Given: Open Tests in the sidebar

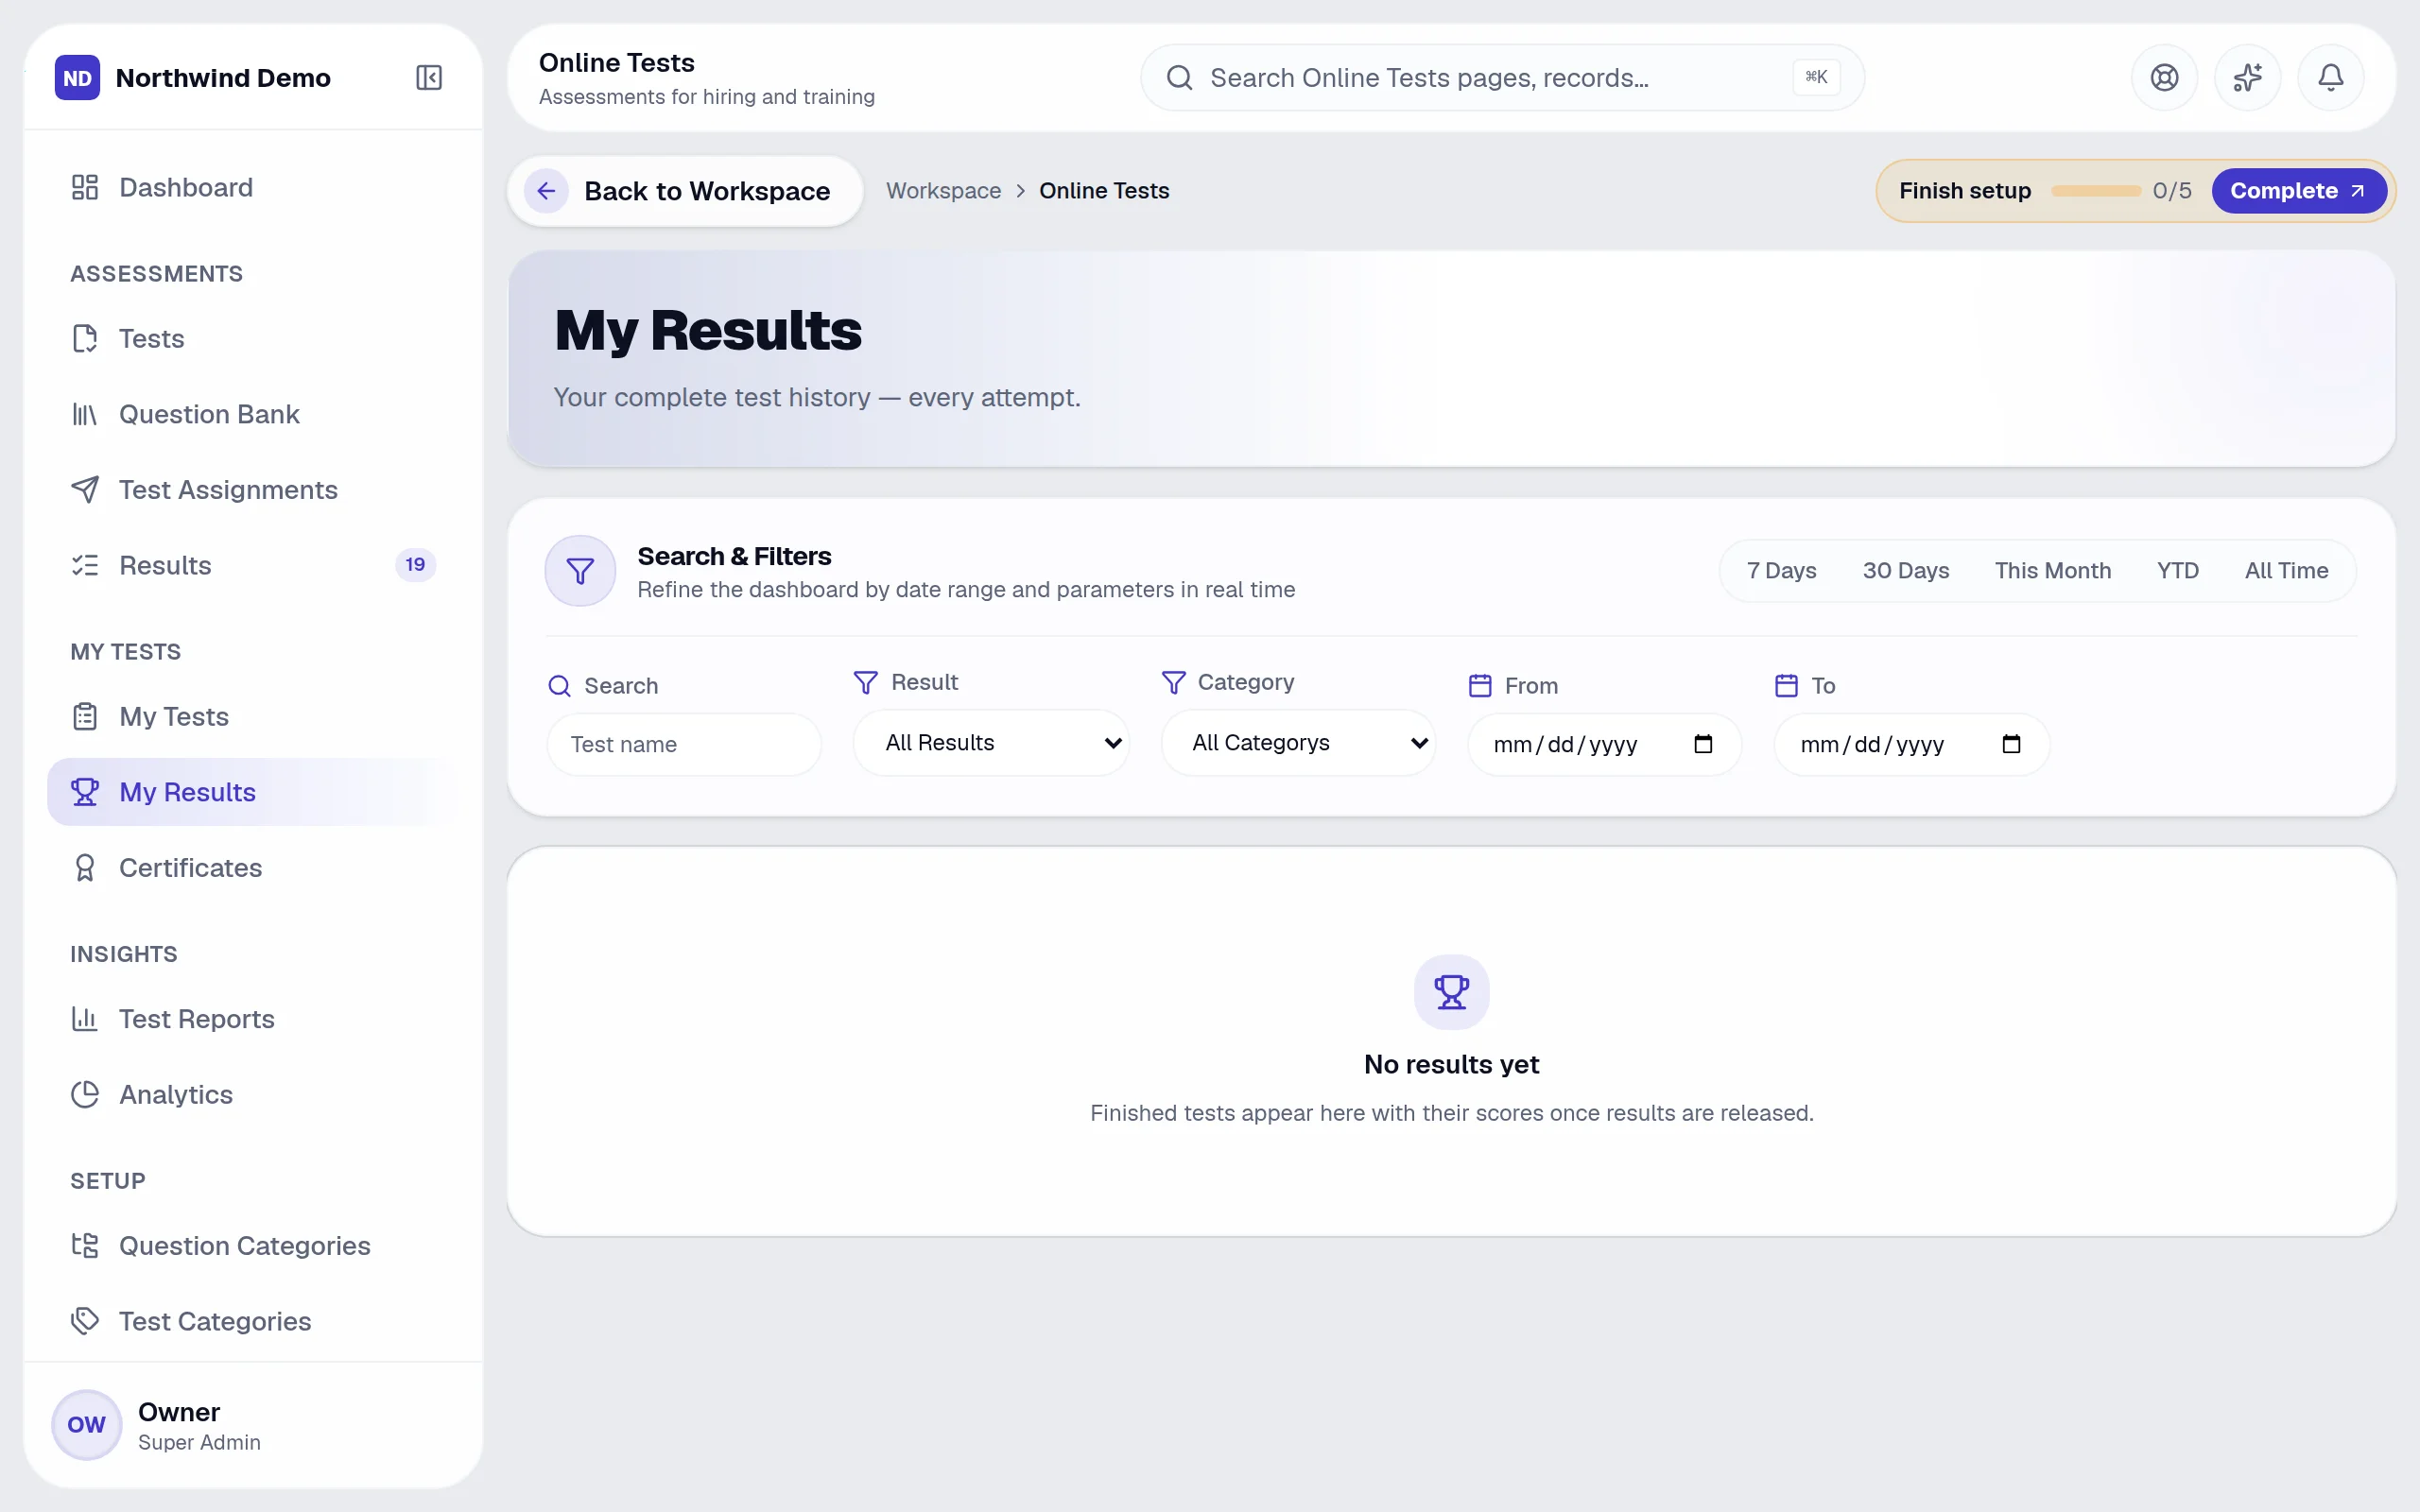Looking at the screenshot, I should (x=253, y=339).
